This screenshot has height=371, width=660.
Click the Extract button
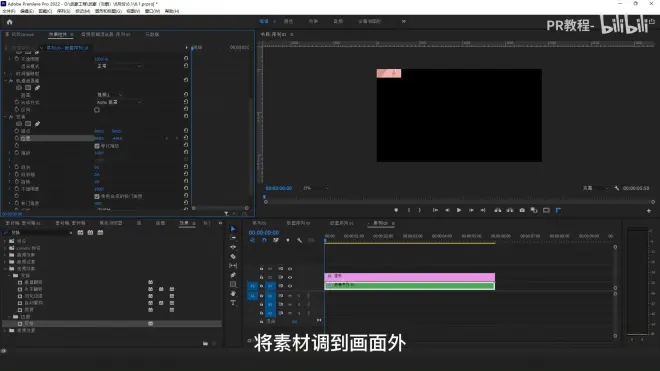coord(510,210)
